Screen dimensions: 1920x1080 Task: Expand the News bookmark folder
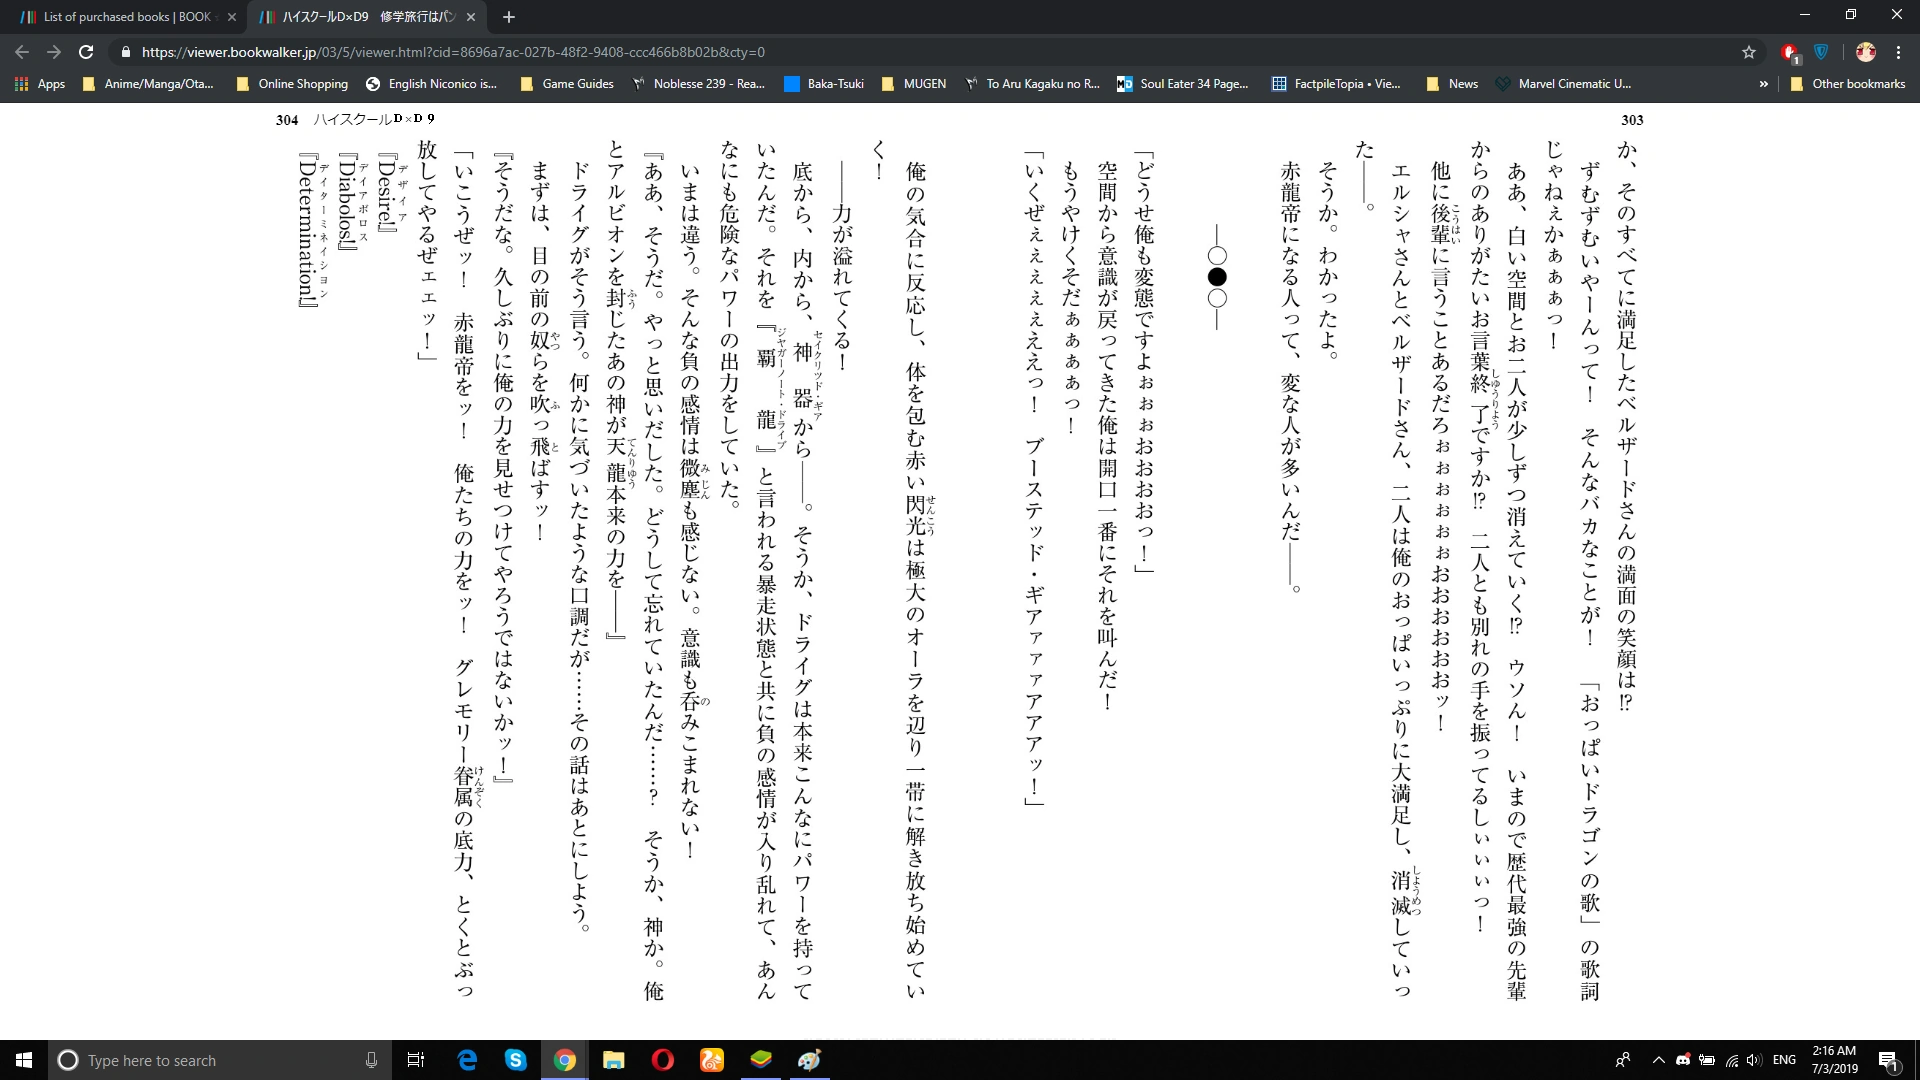[1452, 84]
